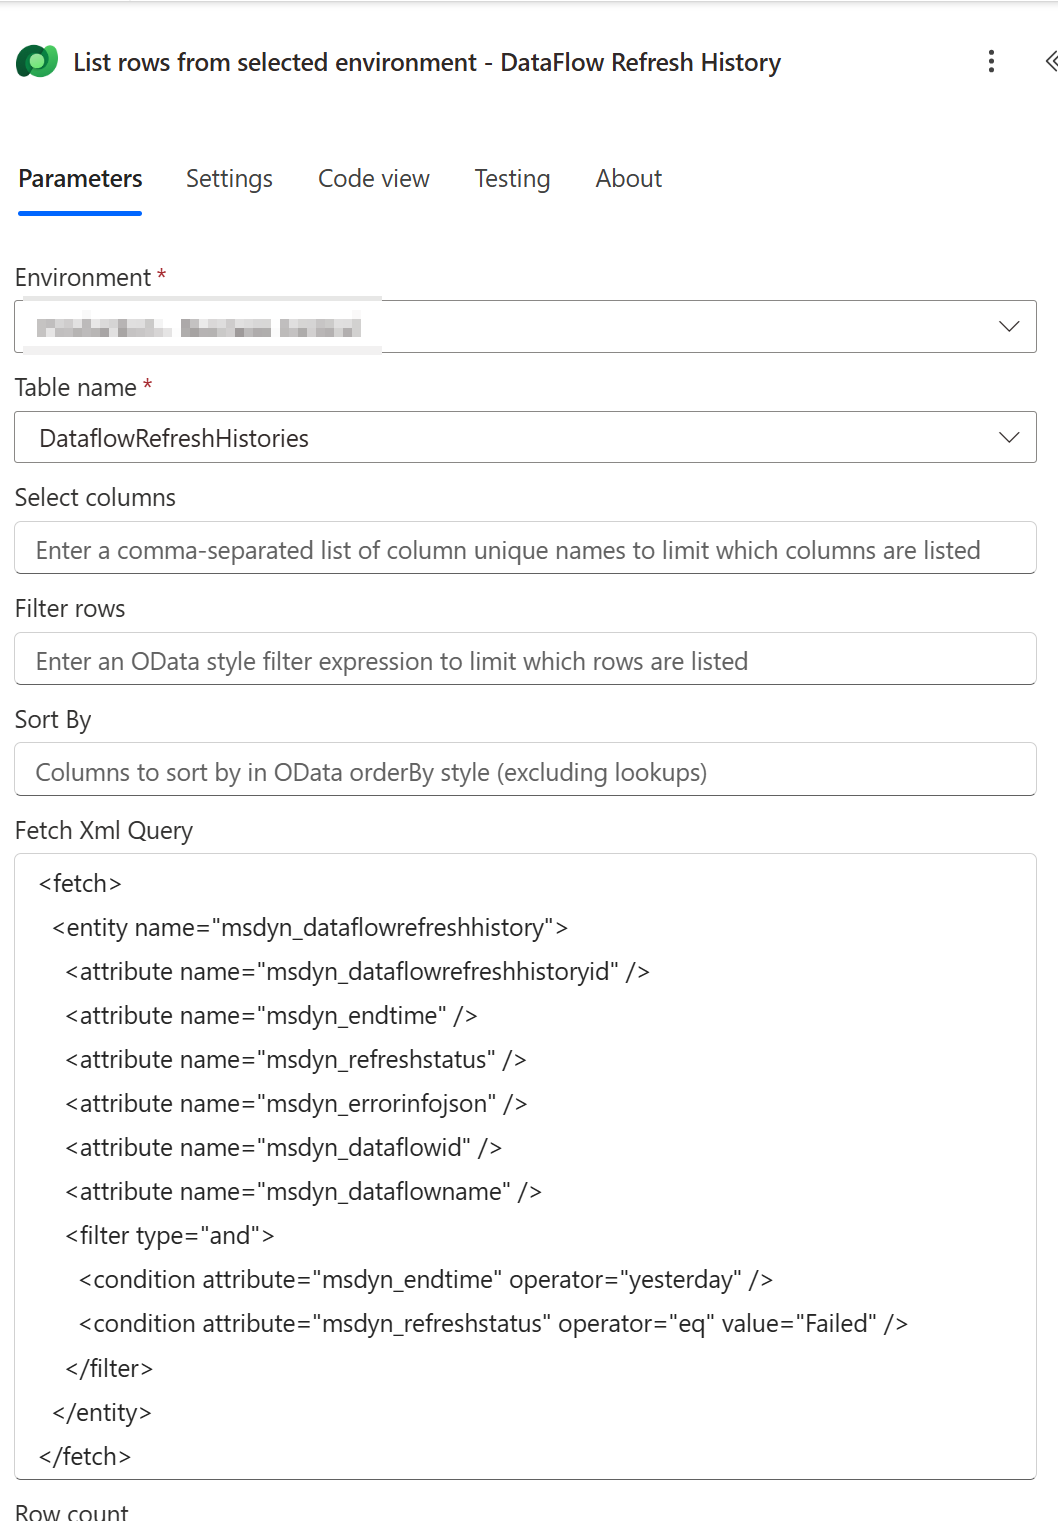Switch to the Parameters tab
Image resolution: width=1058 pixels, height=1521 pixels.
click(80, 179)
